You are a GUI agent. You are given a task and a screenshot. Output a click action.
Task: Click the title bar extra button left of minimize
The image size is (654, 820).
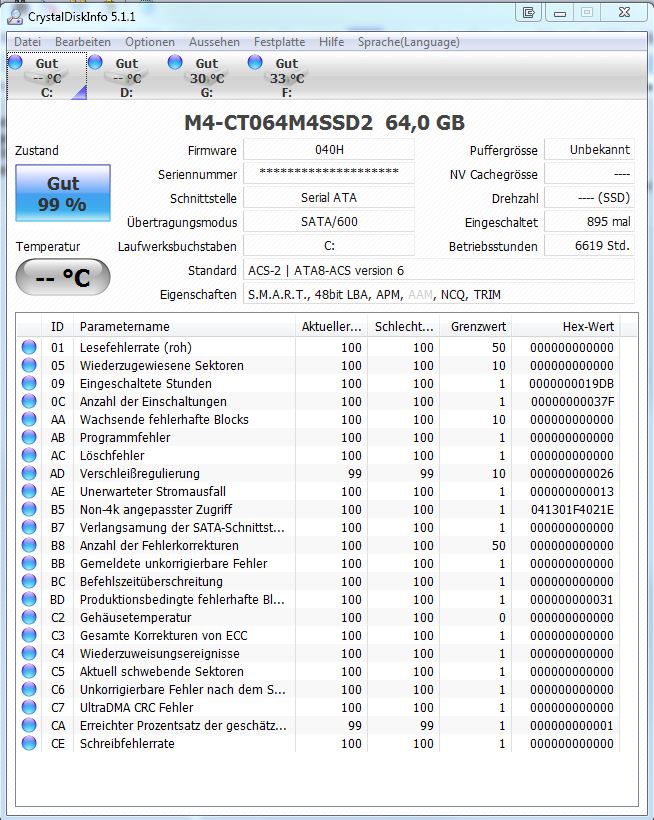[x=529, y=13]
